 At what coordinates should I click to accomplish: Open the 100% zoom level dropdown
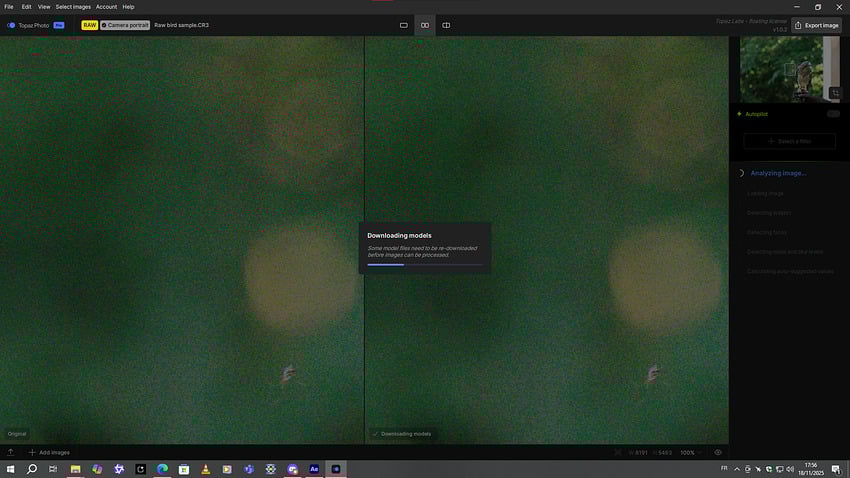[691, 452]
